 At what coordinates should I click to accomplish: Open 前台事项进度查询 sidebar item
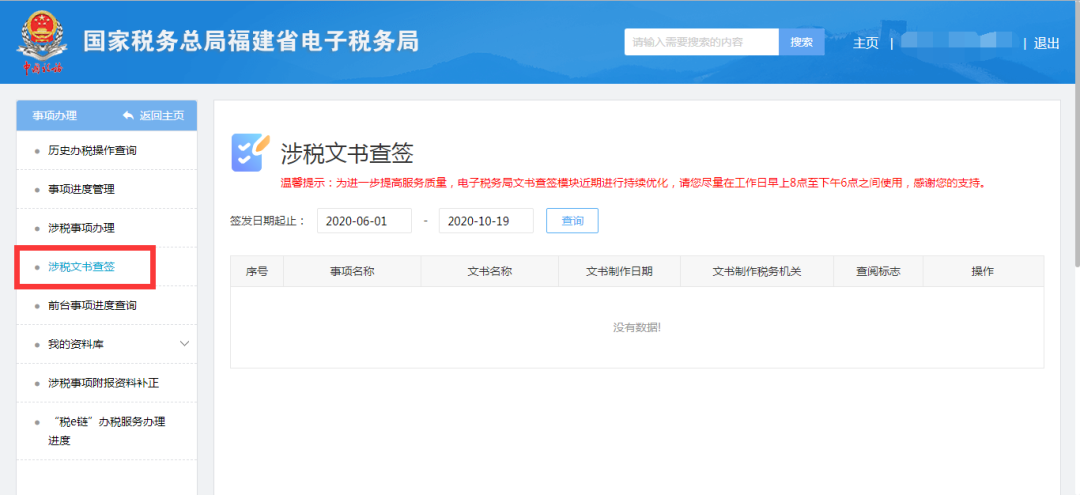pyautogui.click(x=92, y=305)
